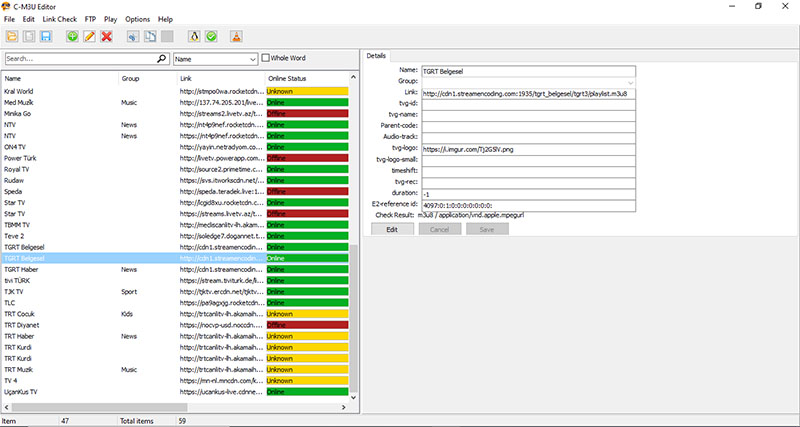Click the horizontal scrollbar thumb of list
The image size is (800, 427).
[99, 408]
